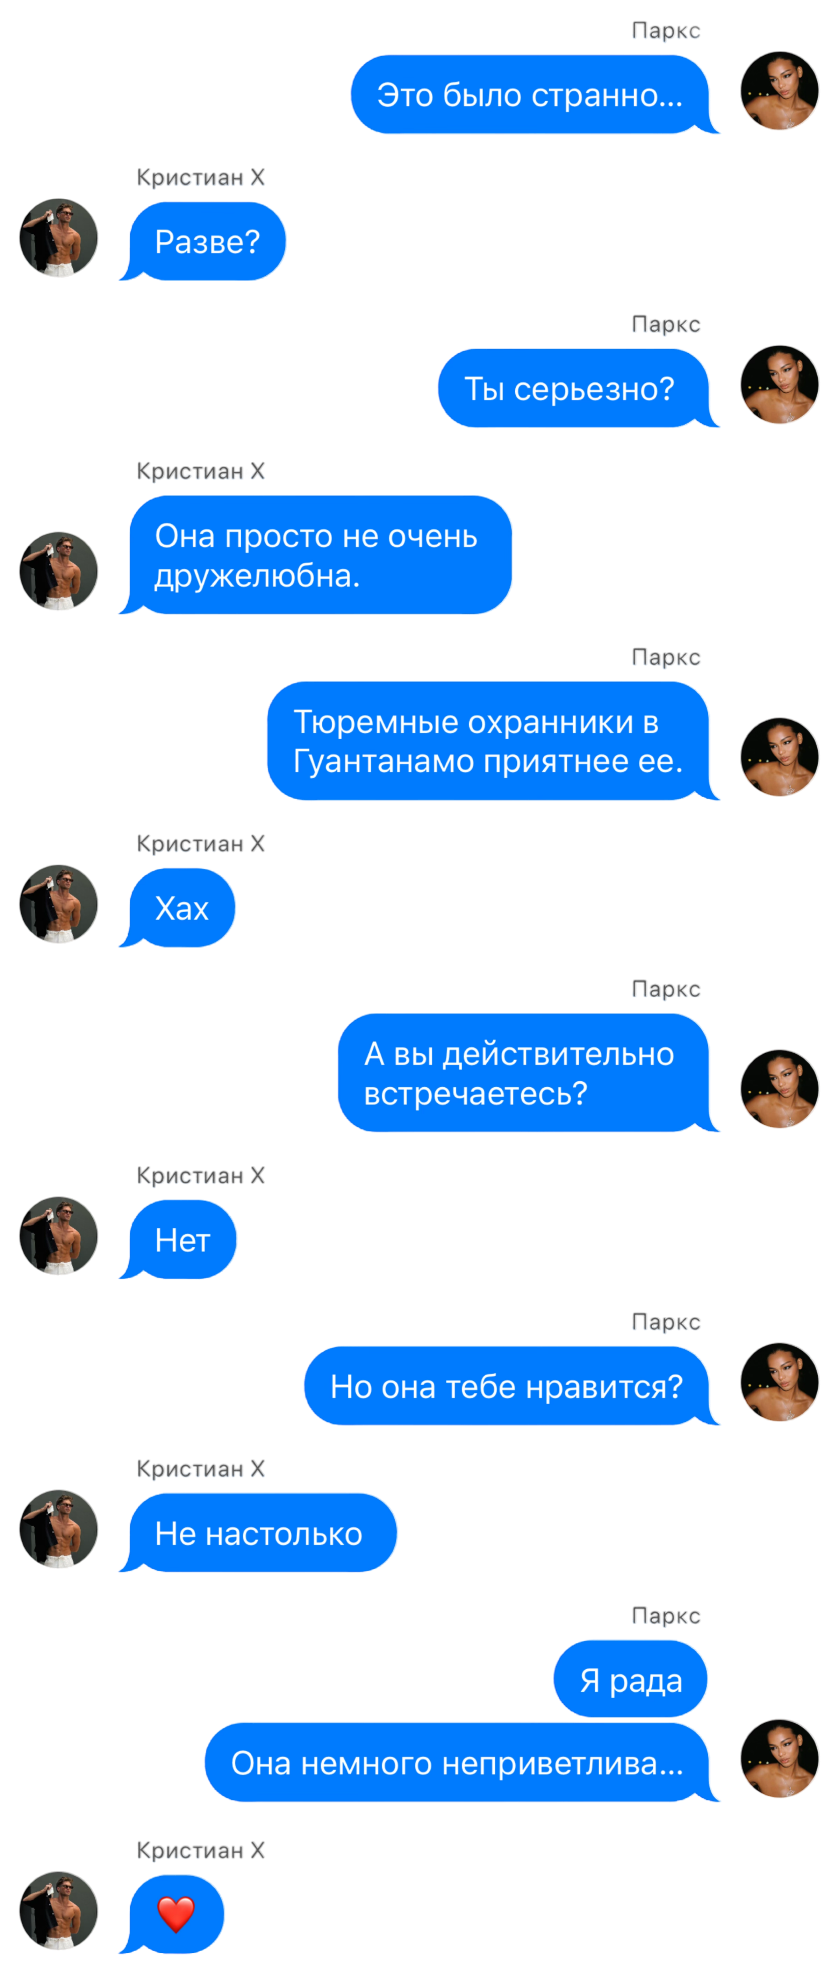The height and width of the screenshot is (1981, 838).
Task: Tap sender name Кристиан Х above 'Нет'
Action: pyautogui.click(x=201, y=1175)
